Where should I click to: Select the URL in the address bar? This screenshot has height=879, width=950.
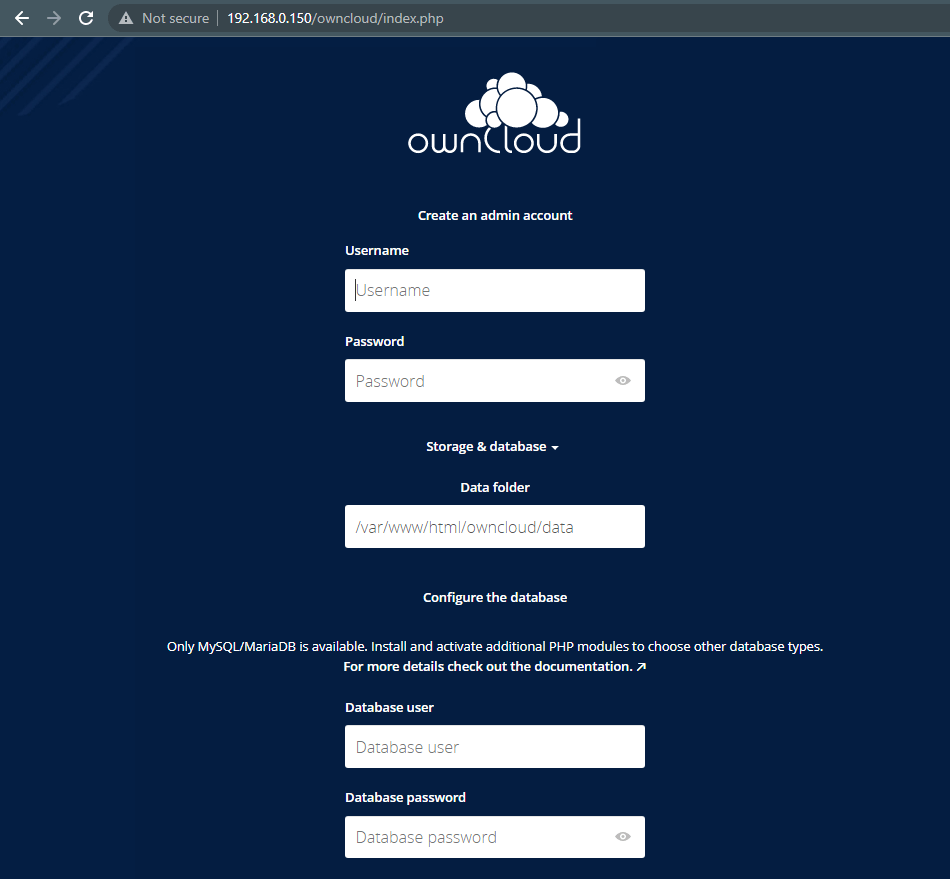[x=335, y=18]
